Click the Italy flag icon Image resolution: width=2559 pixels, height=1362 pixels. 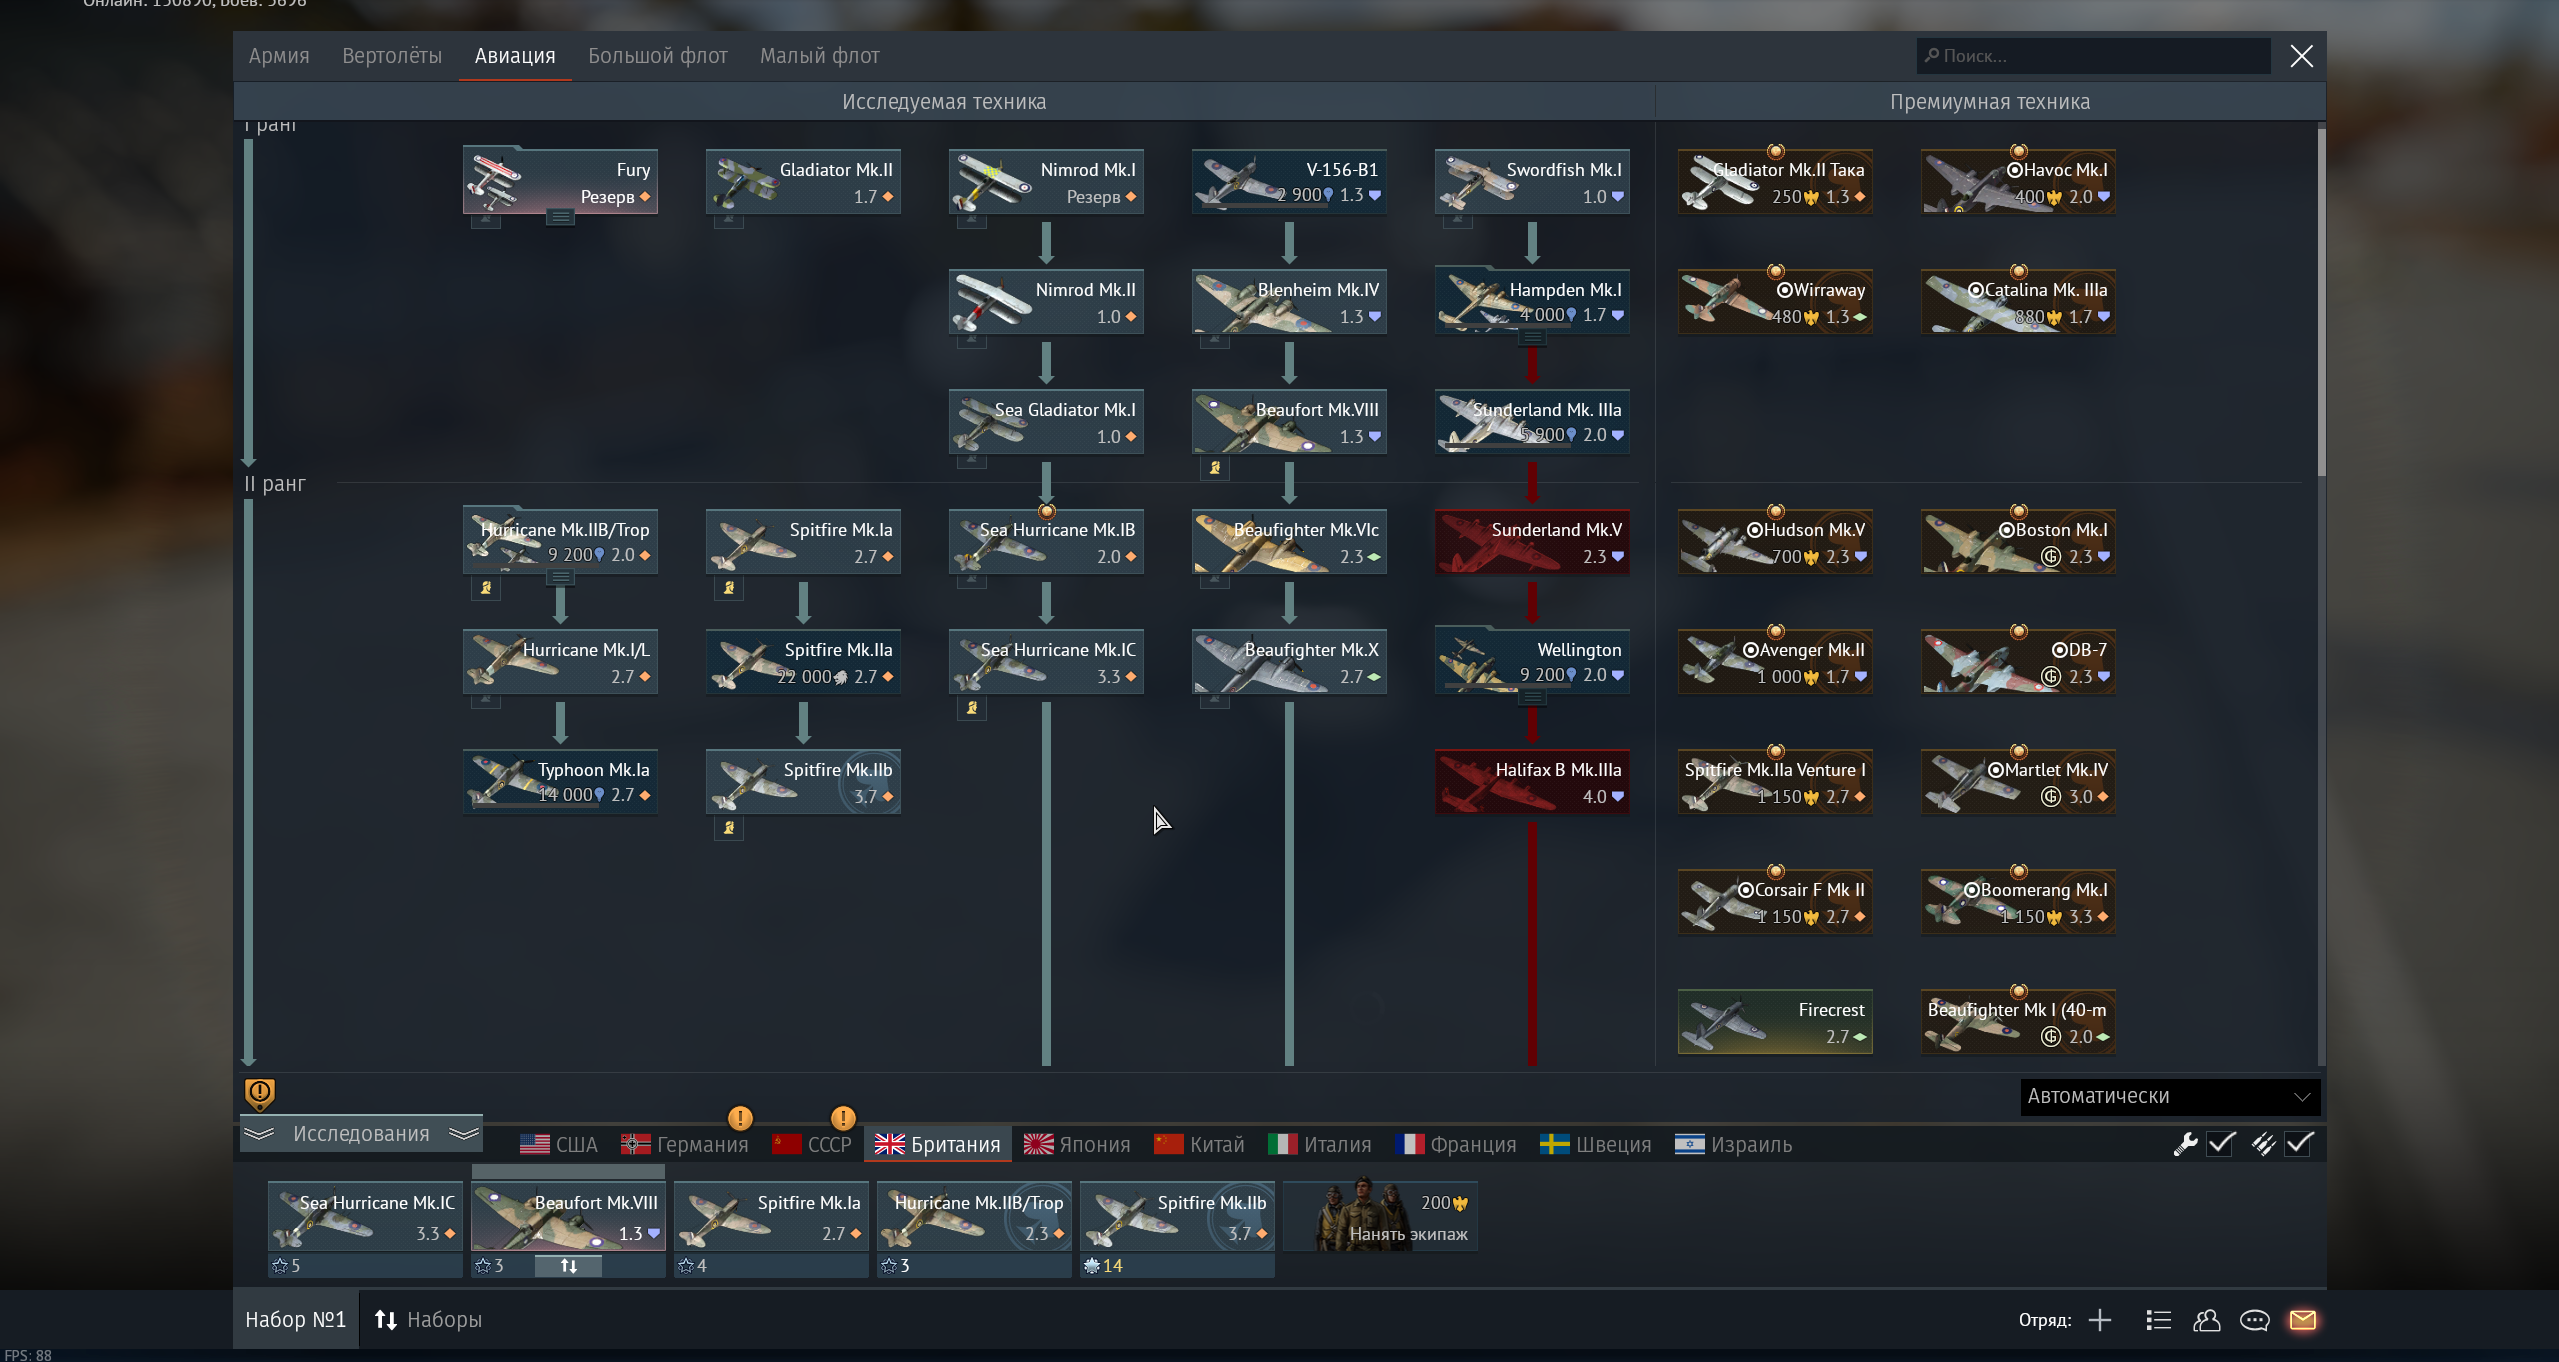(x=1283, y=1145)
